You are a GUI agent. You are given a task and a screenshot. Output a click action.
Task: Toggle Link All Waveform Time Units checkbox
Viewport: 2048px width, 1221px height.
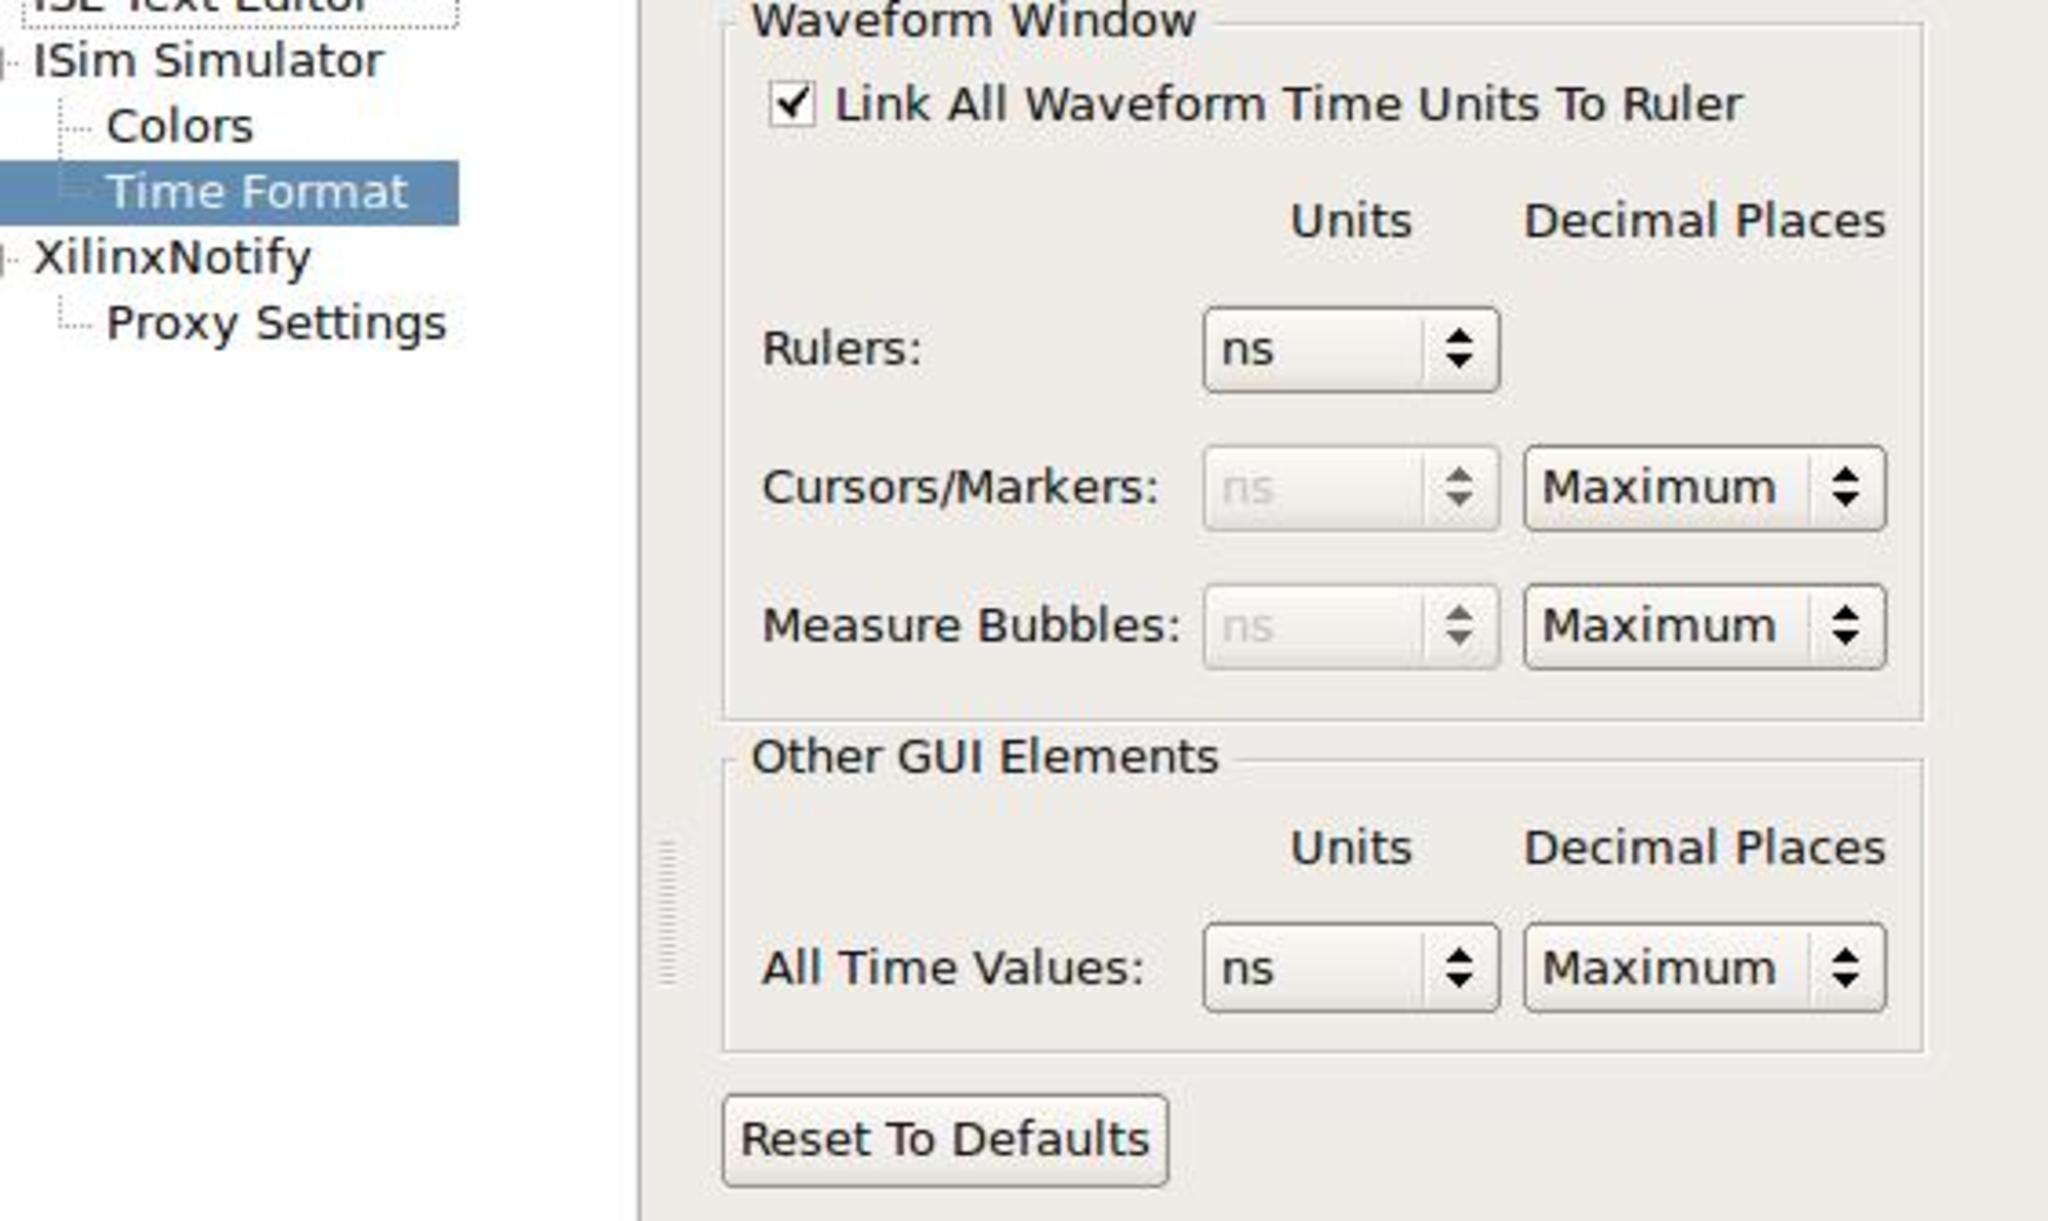[x=792, y=104]
